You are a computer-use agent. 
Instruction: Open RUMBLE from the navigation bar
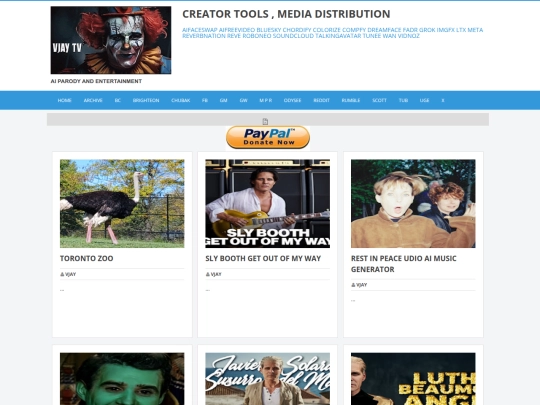click(351, 100)
